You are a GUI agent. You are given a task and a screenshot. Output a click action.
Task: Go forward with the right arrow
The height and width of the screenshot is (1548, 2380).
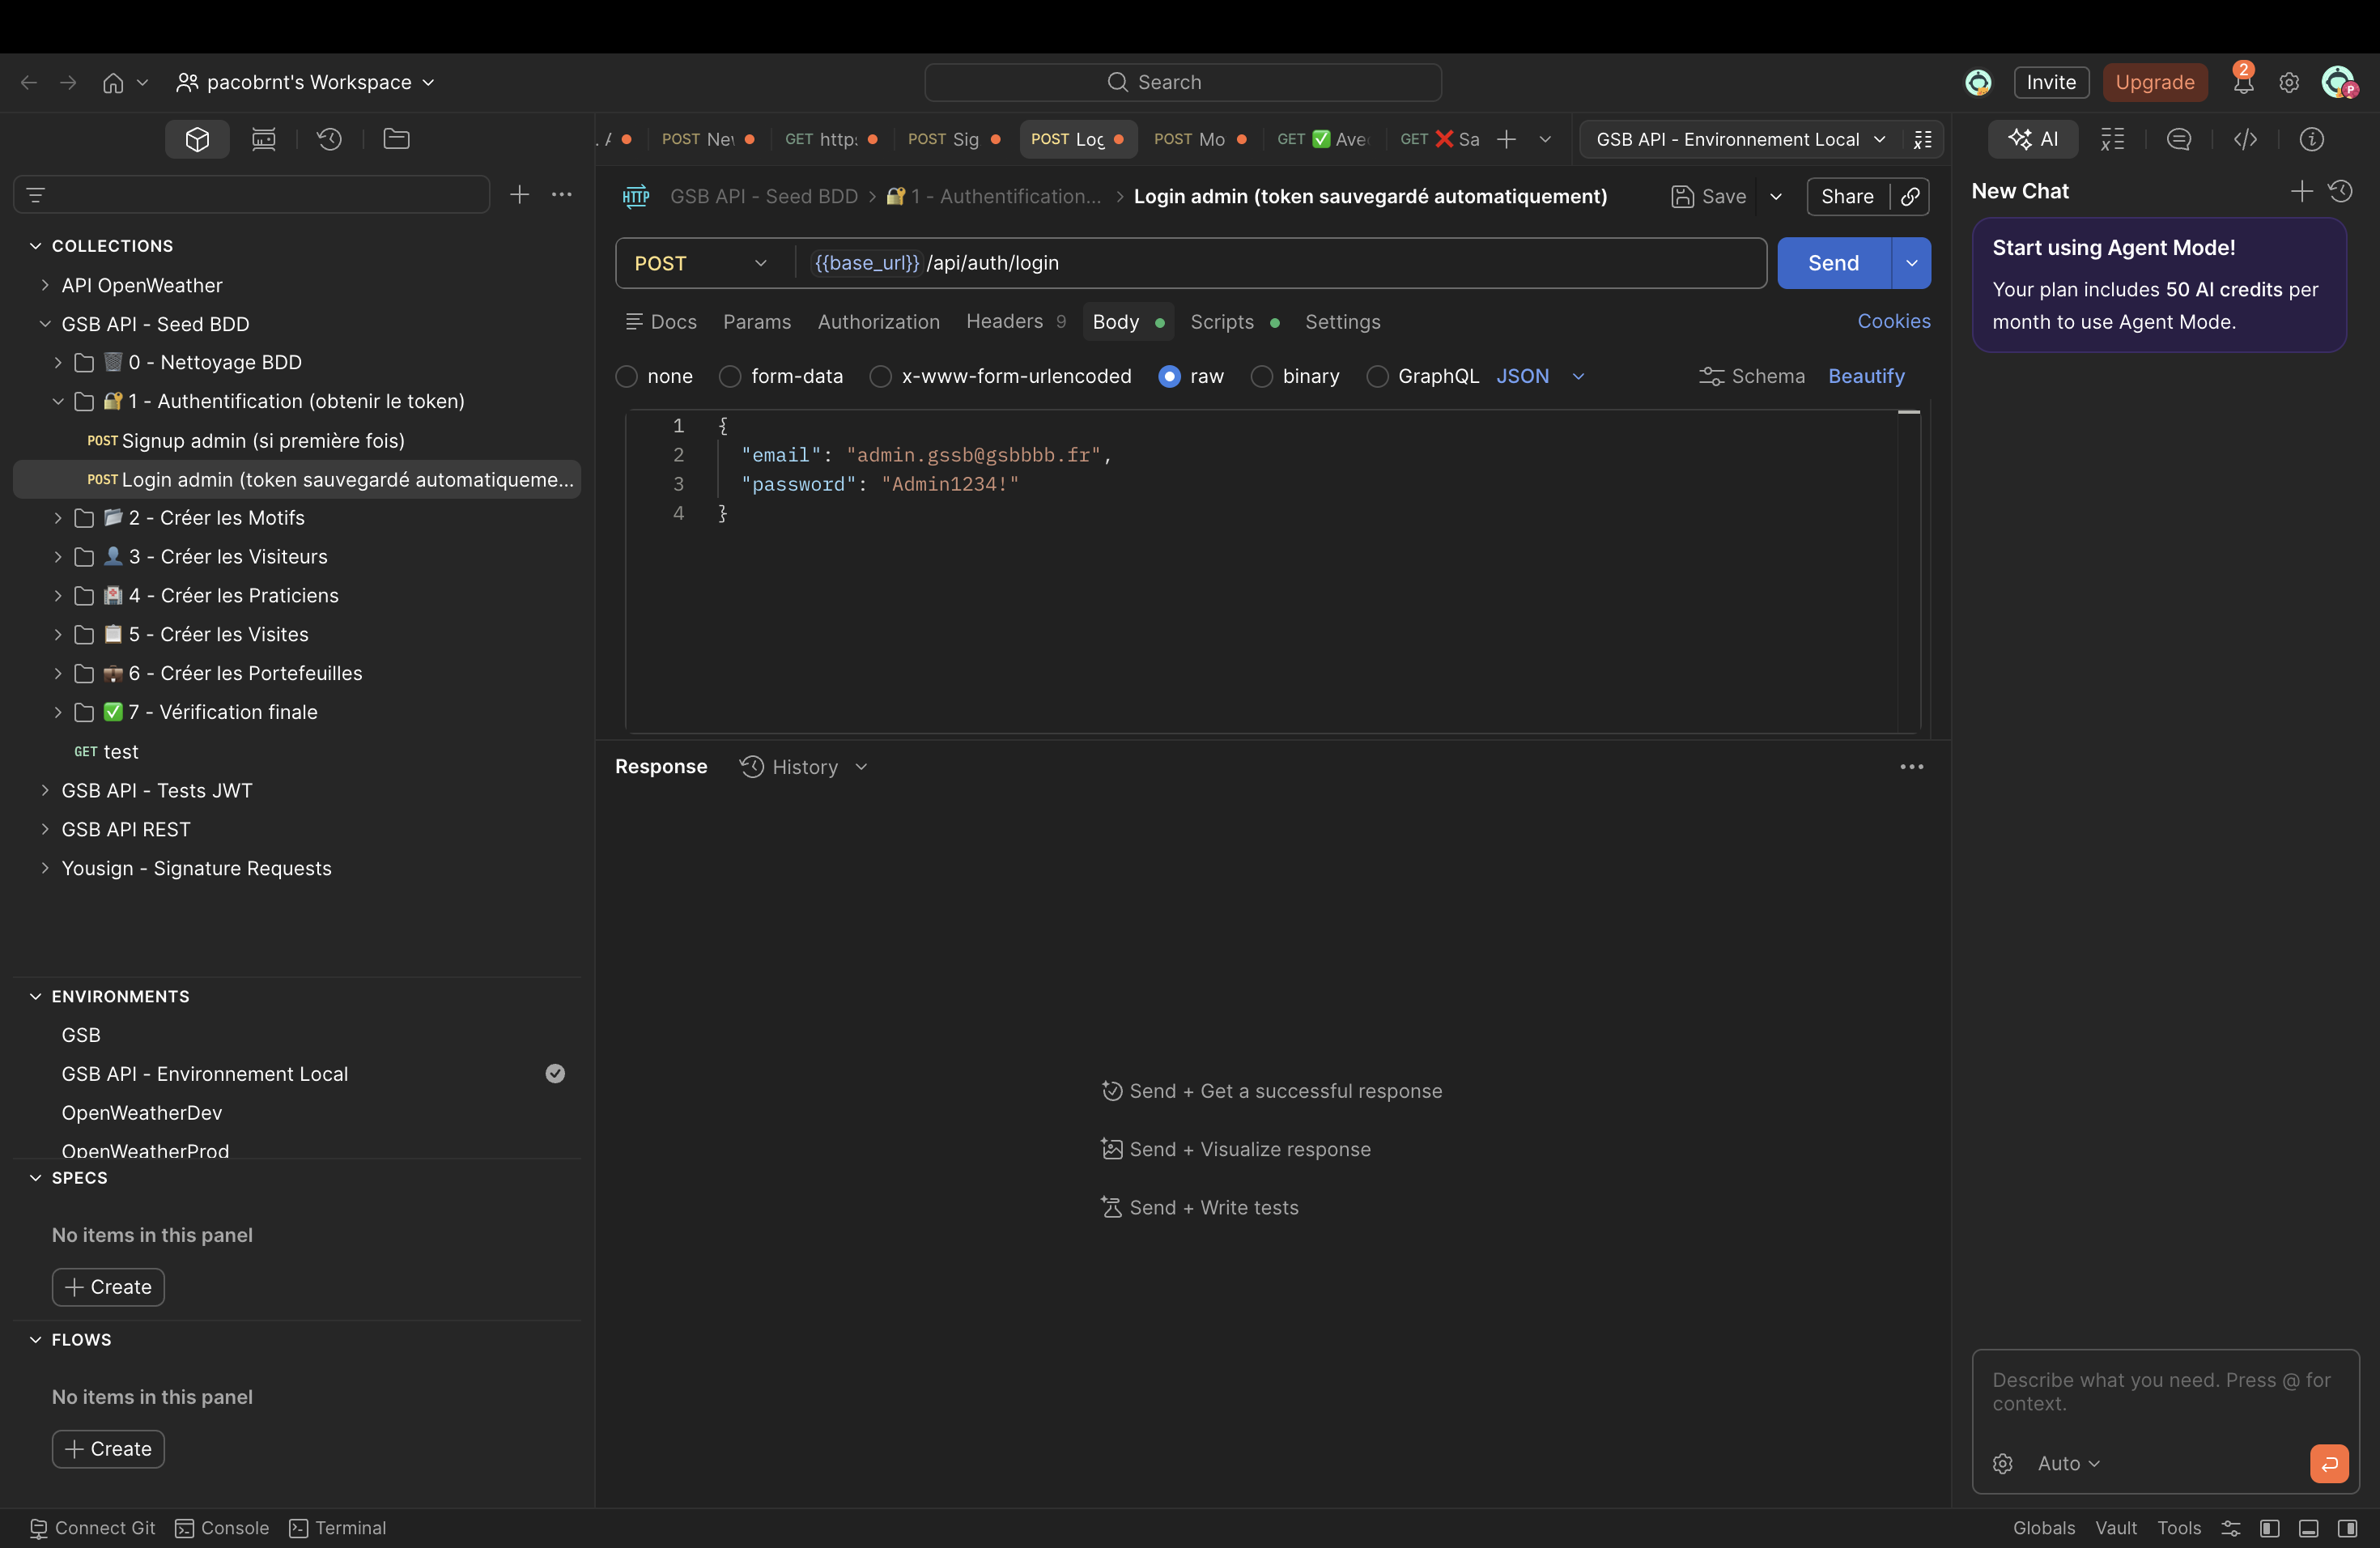coord(68,82)
